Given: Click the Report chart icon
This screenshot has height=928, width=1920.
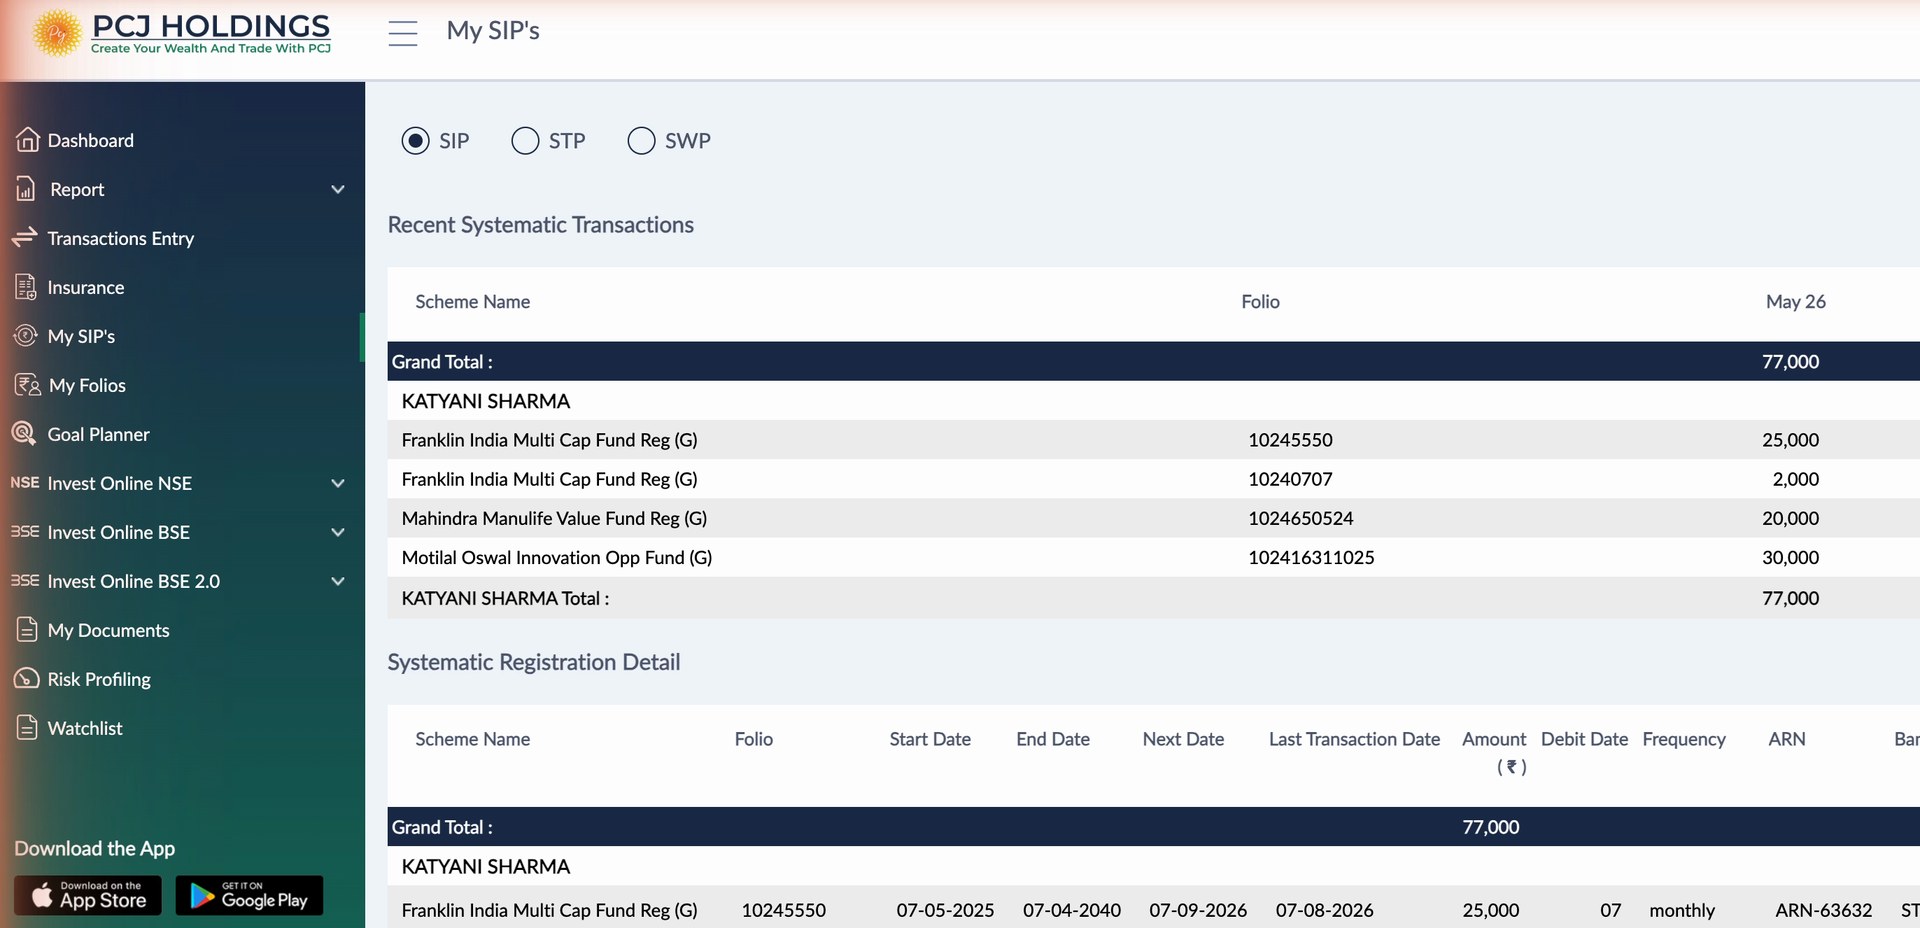Looking at the screenshot, I should tap(26, 189).
